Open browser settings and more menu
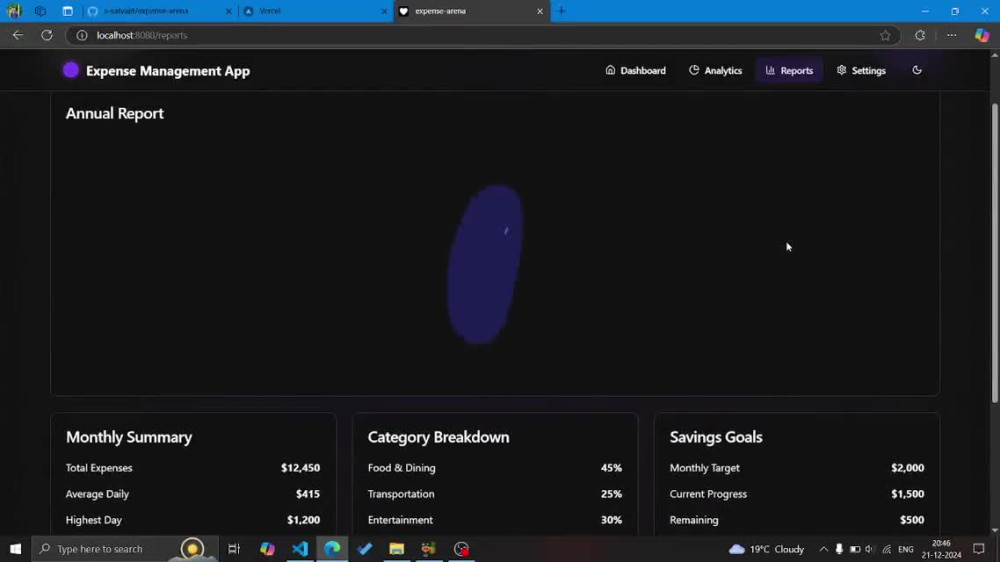Image resolution: width=1000 pixels, height=562 pixels. click(952, 35)
